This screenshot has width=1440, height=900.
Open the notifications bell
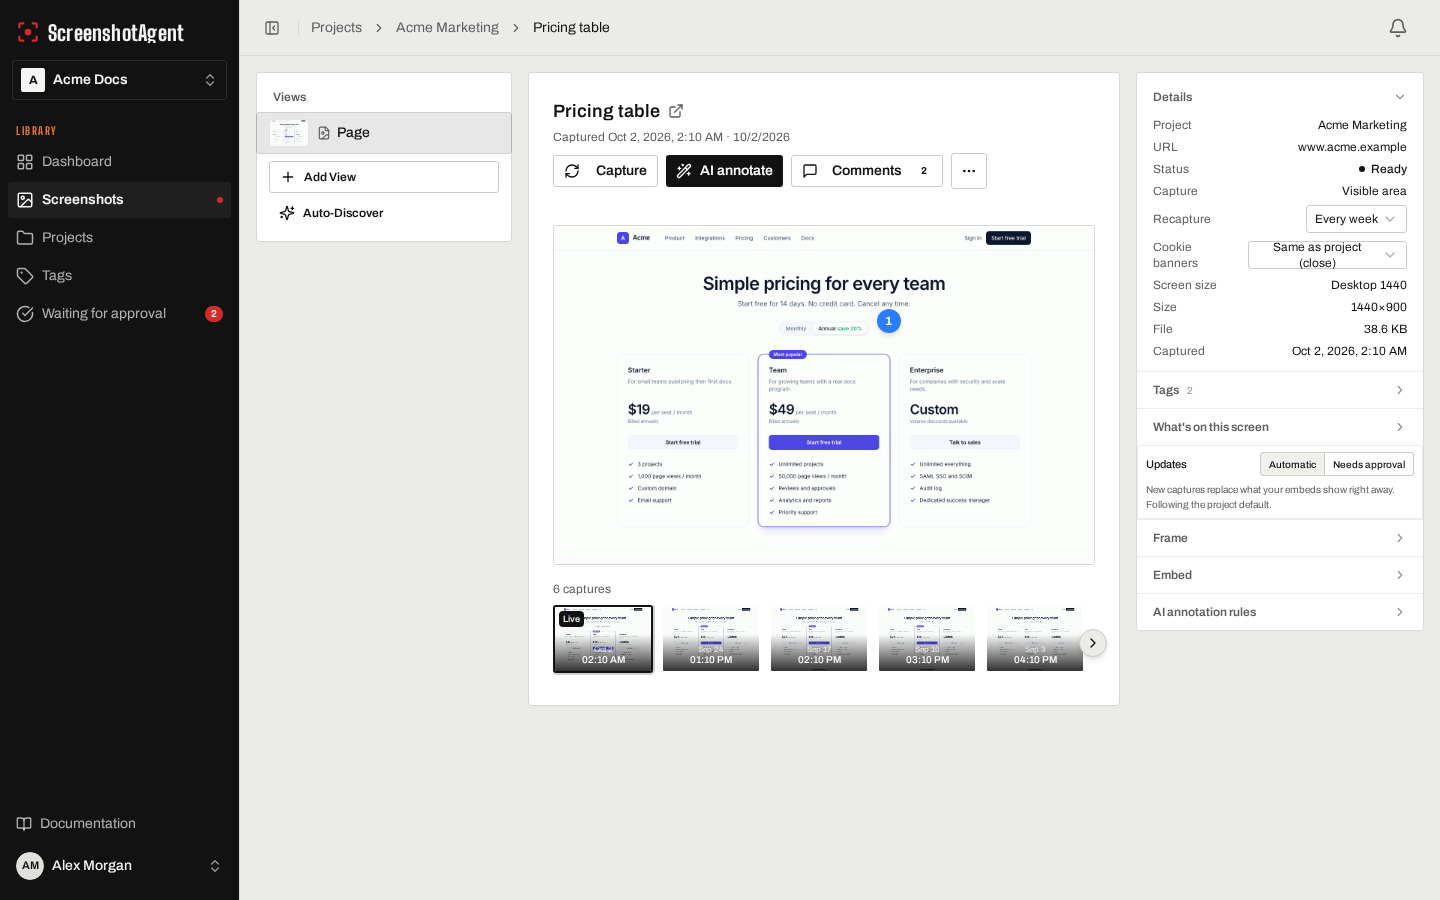click(x=1398, y=28)
